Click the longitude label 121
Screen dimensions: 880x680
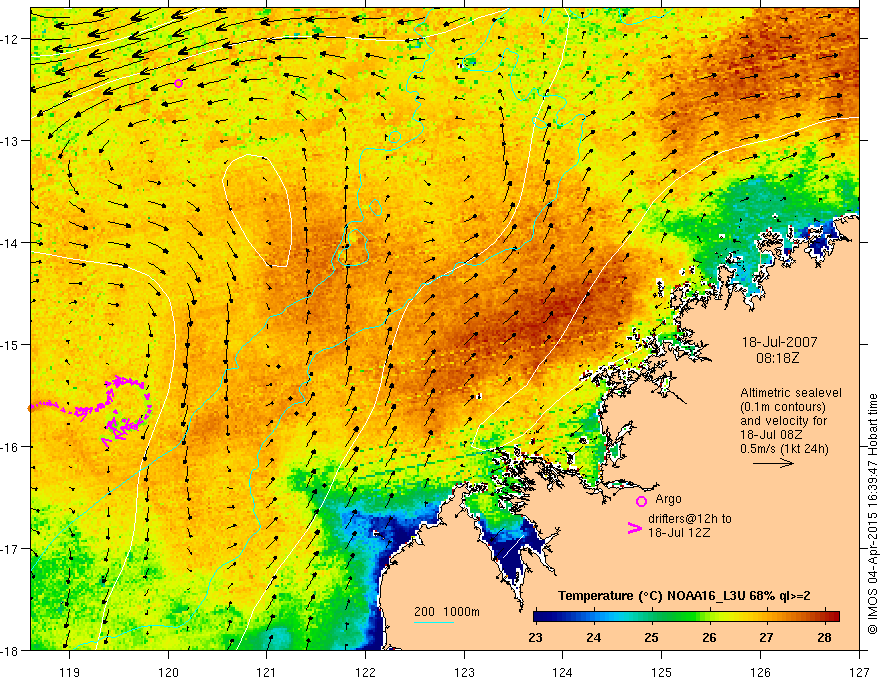coord(267,672)
